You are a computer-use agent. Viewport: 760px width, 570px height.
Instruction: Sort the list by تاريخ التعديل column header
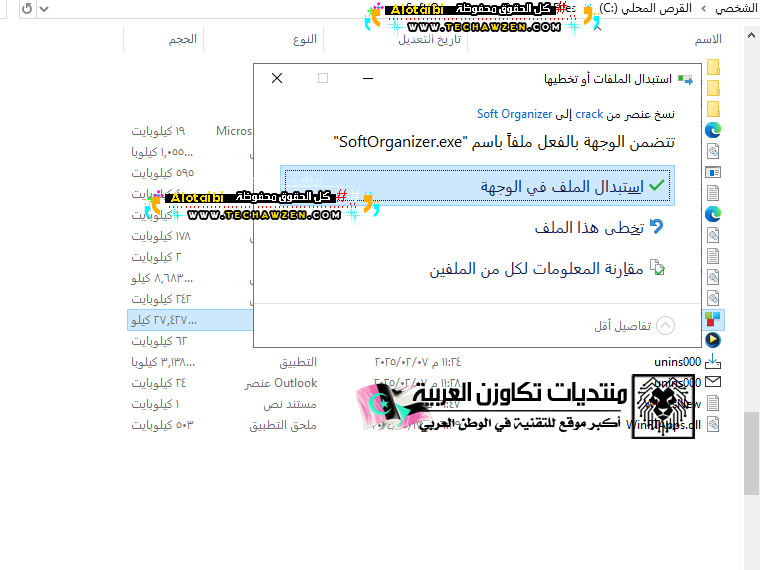pos(429,39)
